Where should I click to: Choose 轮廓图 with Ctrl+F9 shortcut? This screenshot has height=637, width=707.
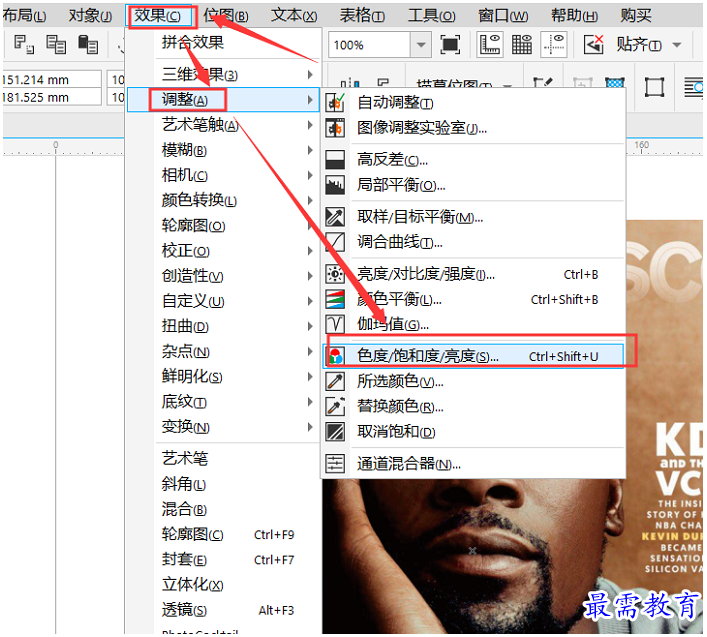(x=224, y=535)
